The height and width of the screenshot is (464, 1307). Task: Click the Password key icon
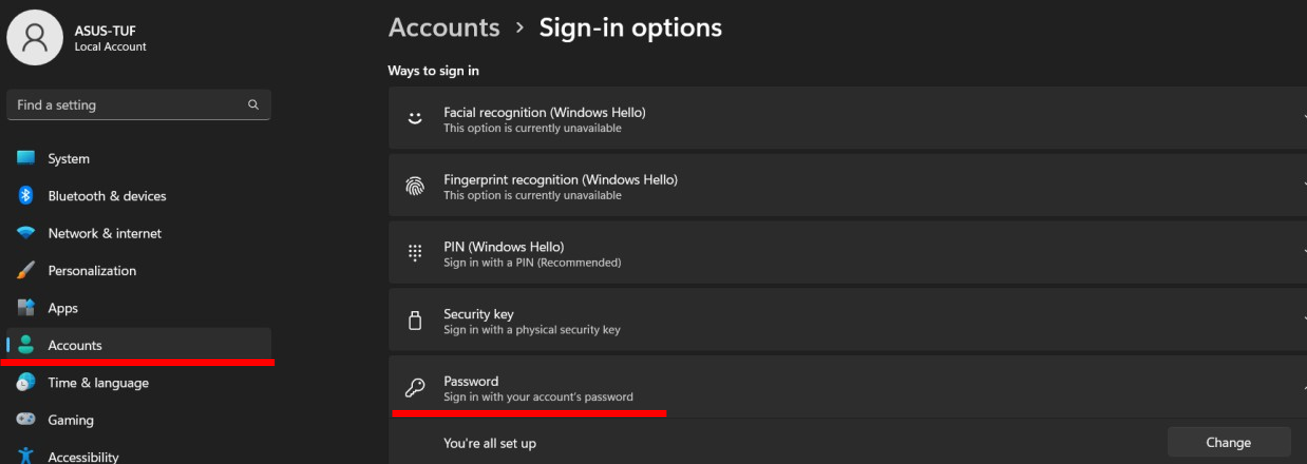(415, 388)
